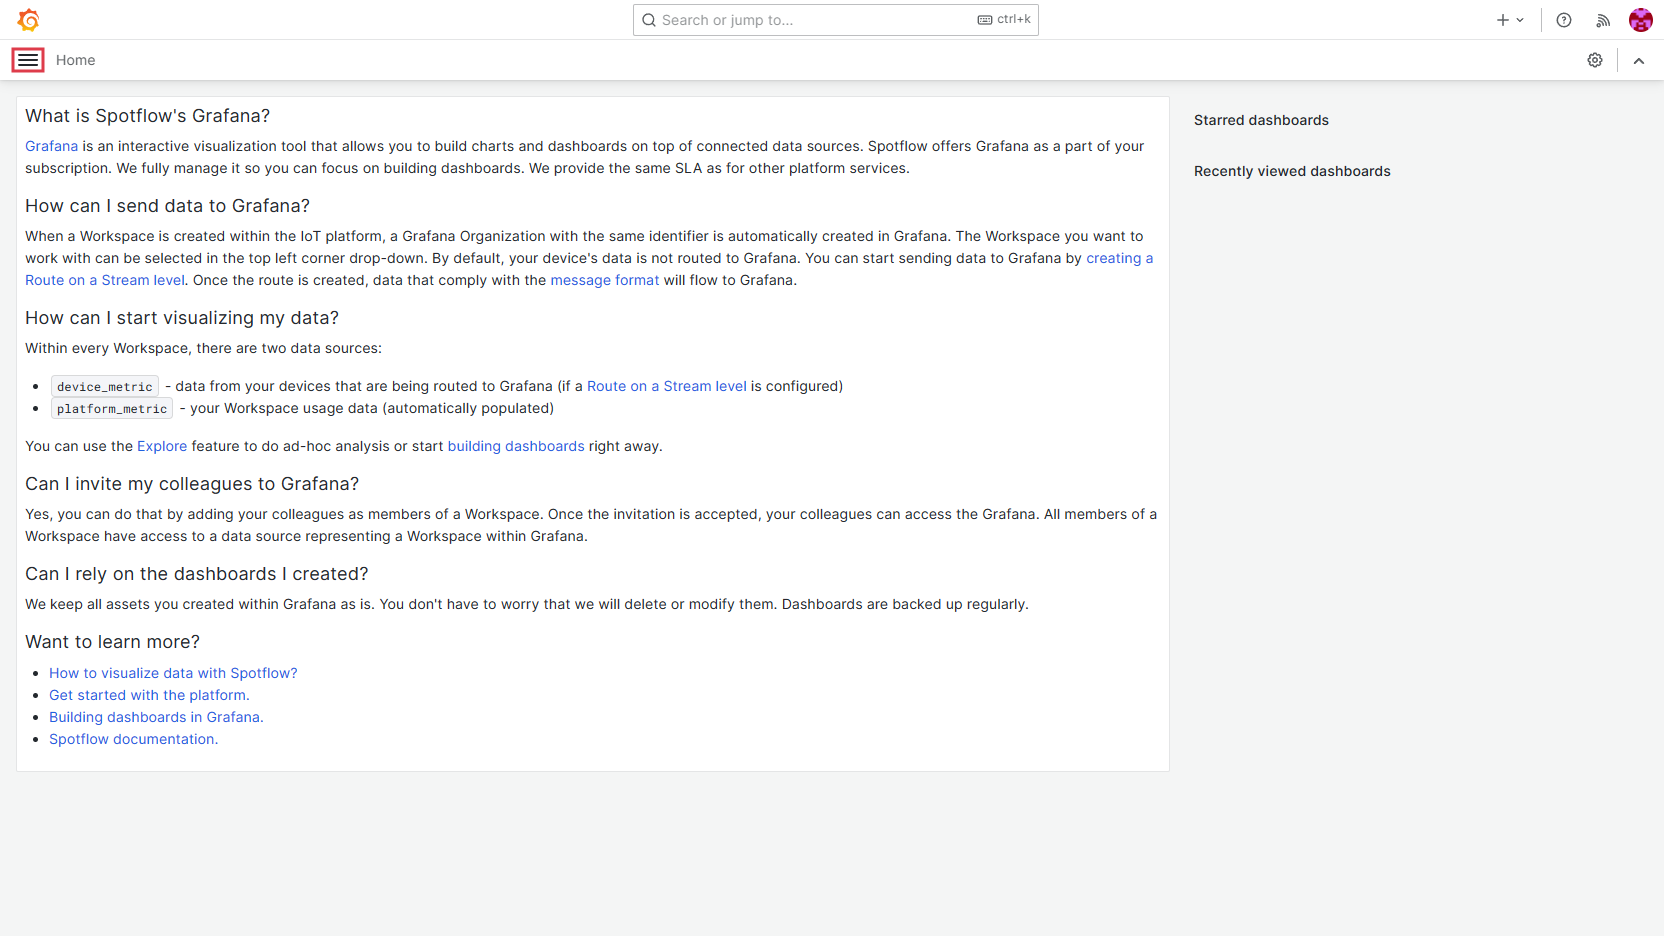
Task: Open the news RSS feed icon
Action: click(x=1603, y=20)
